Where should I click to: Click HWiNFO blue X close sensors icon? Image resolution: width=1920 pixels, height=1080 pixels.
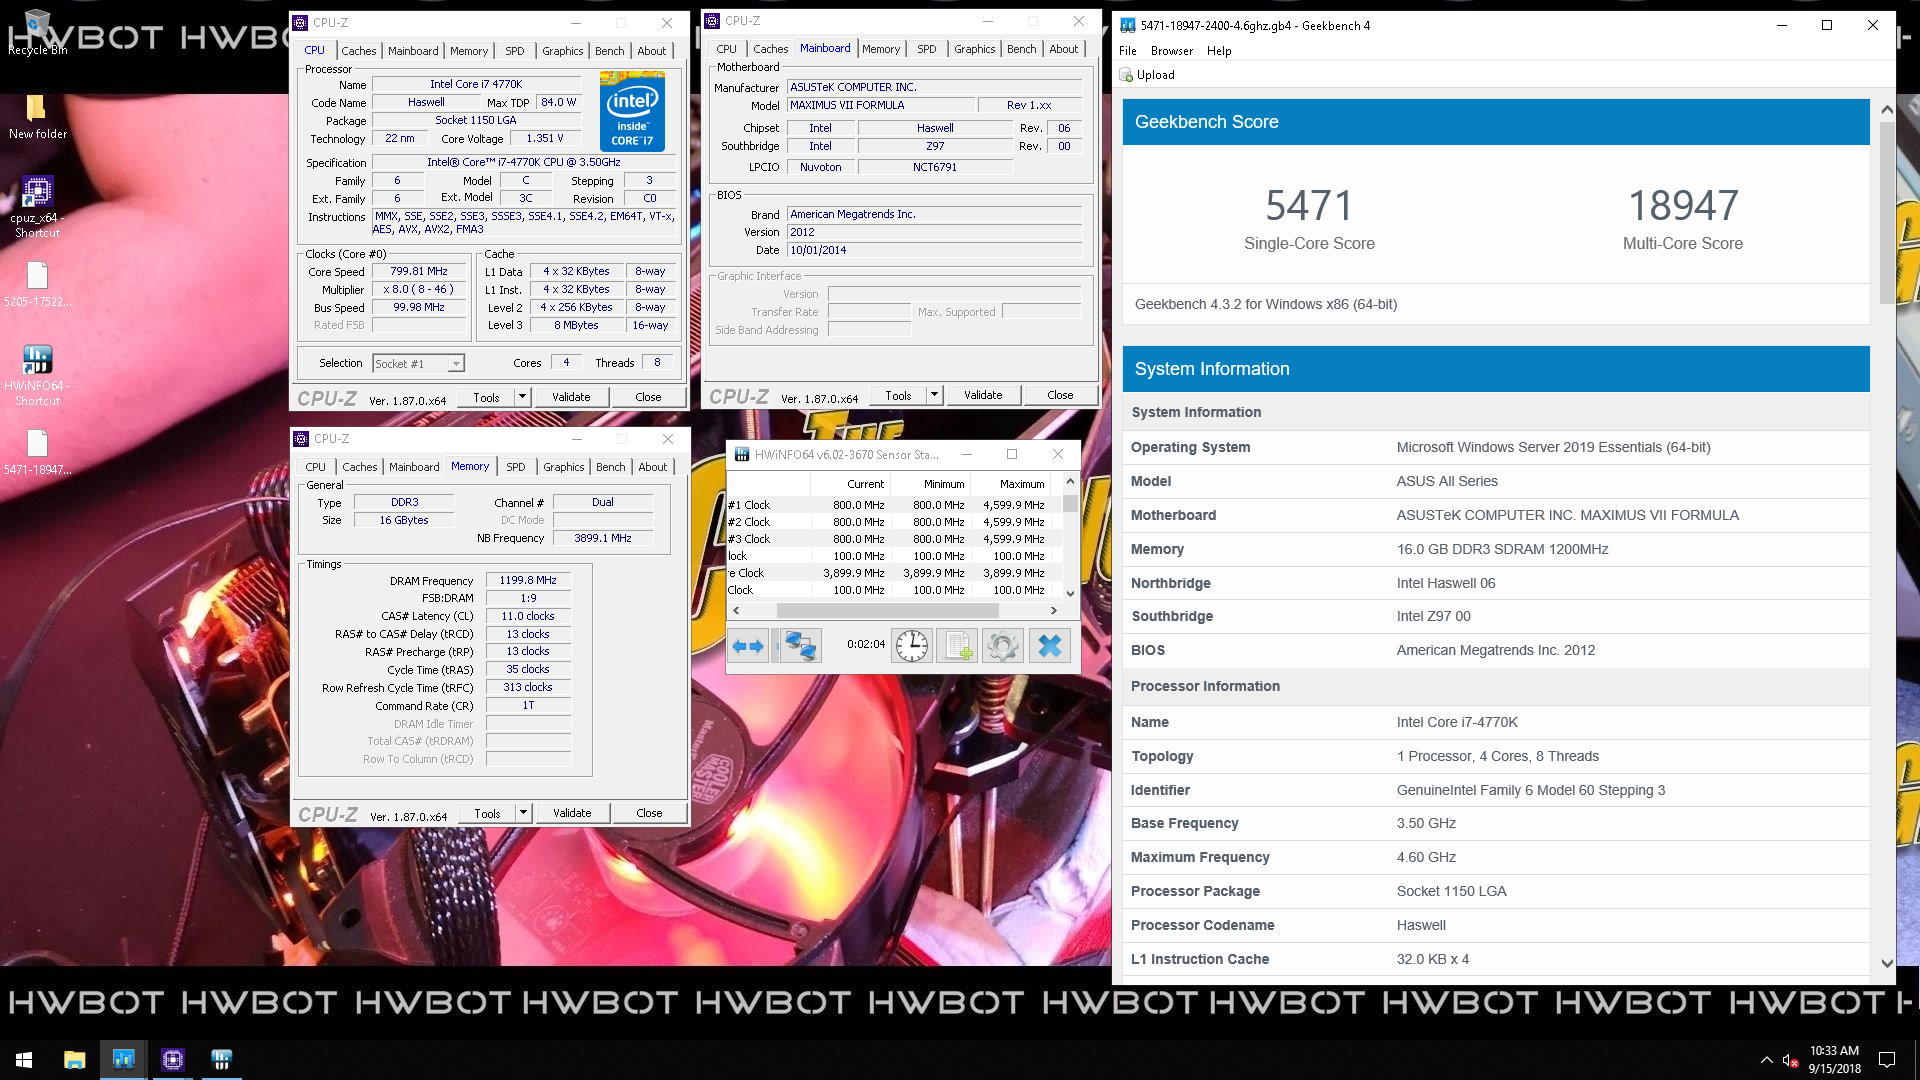pos(1049,646)
